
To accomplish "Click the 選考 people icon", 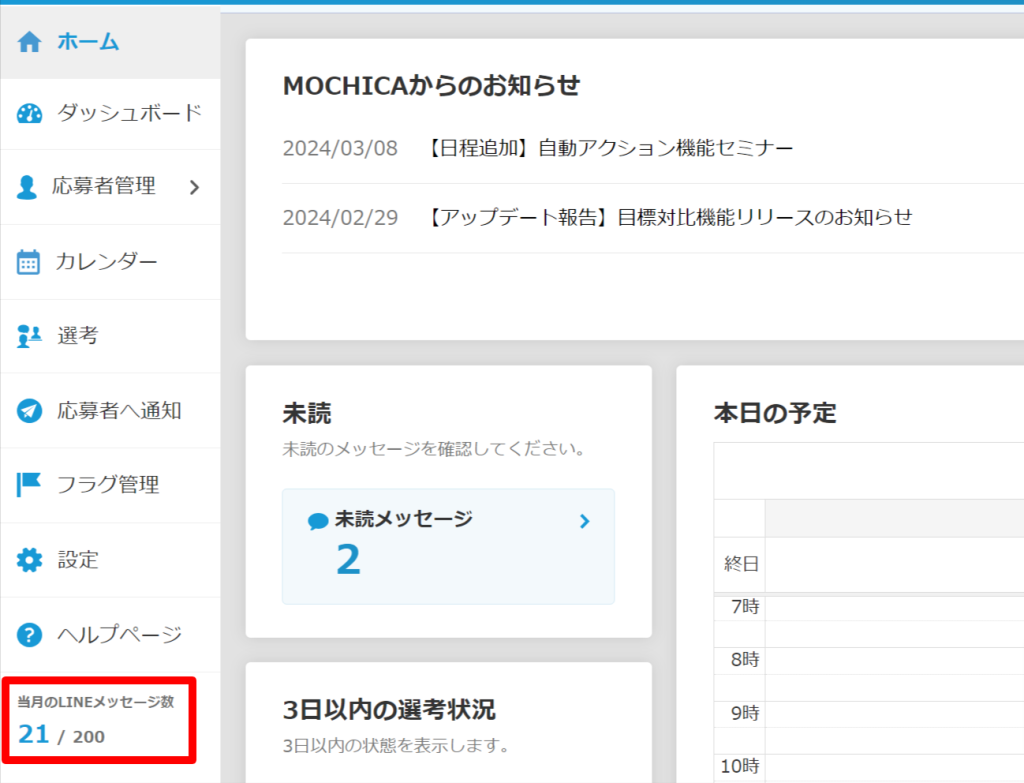I will pyautogui.click(x=29, y=336).
